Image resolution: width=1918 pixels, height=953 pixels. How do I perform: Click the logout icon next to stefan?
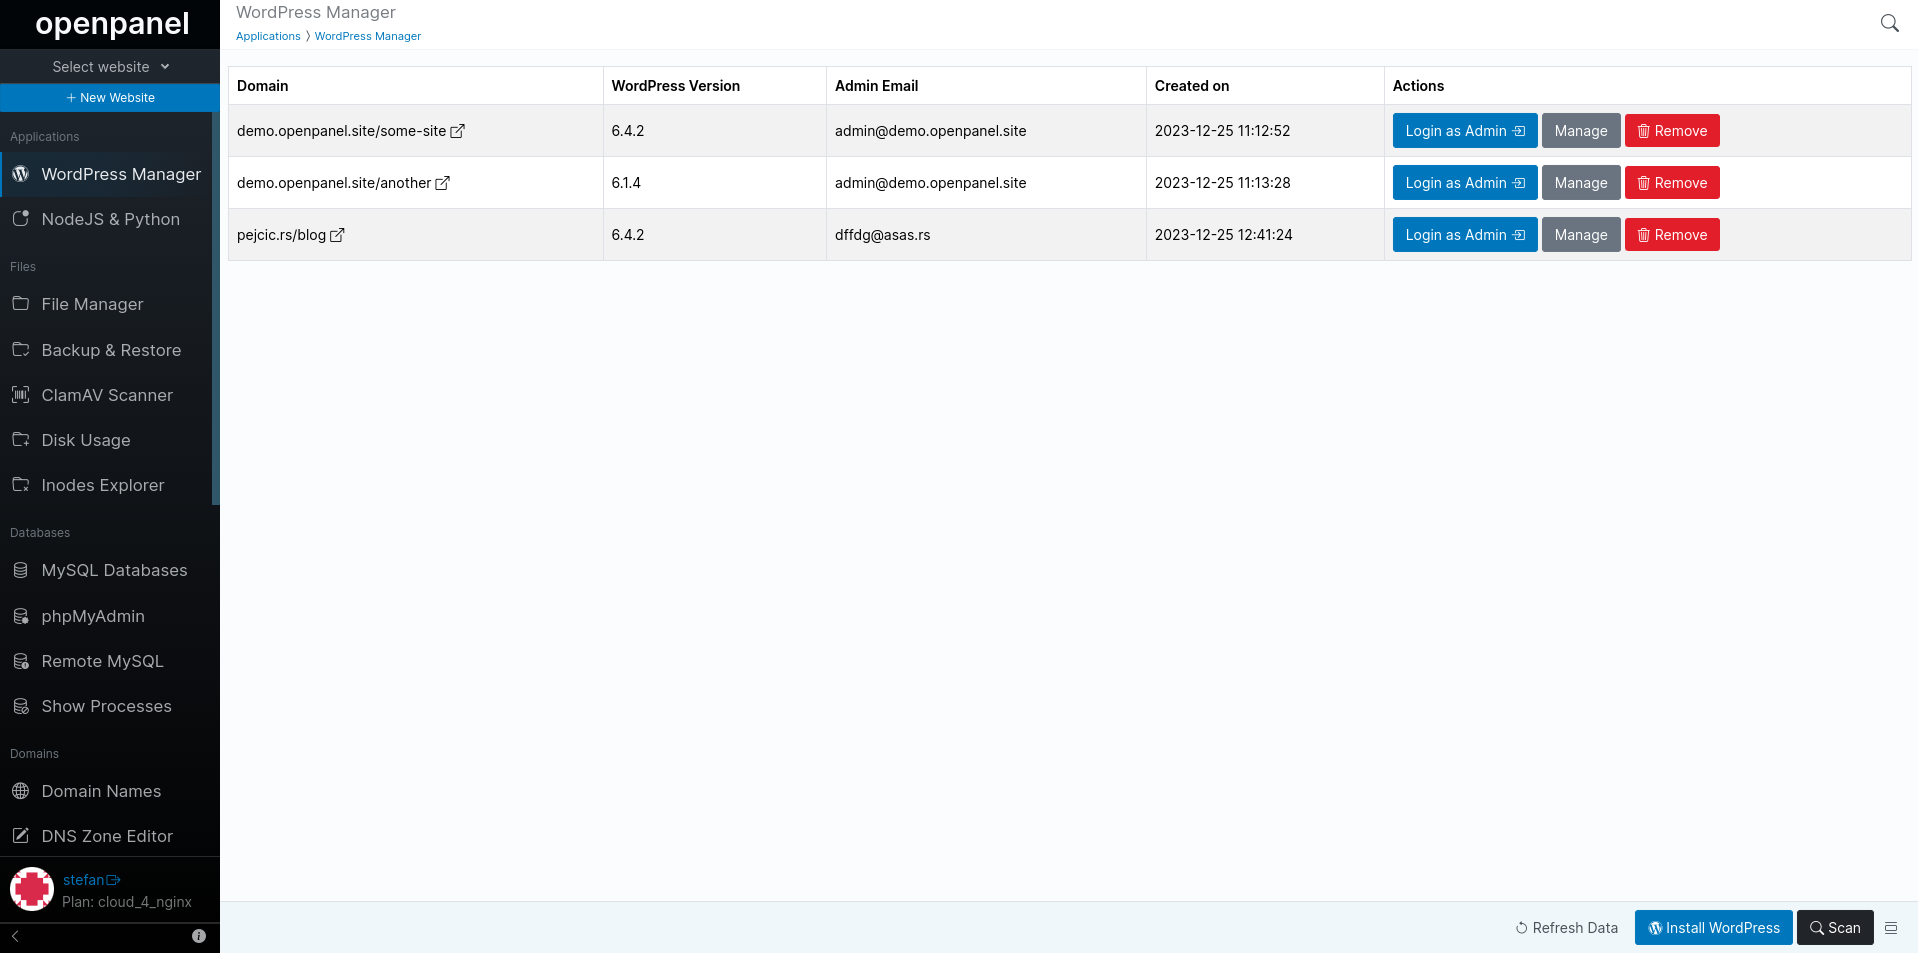click(x=113, y=880)
